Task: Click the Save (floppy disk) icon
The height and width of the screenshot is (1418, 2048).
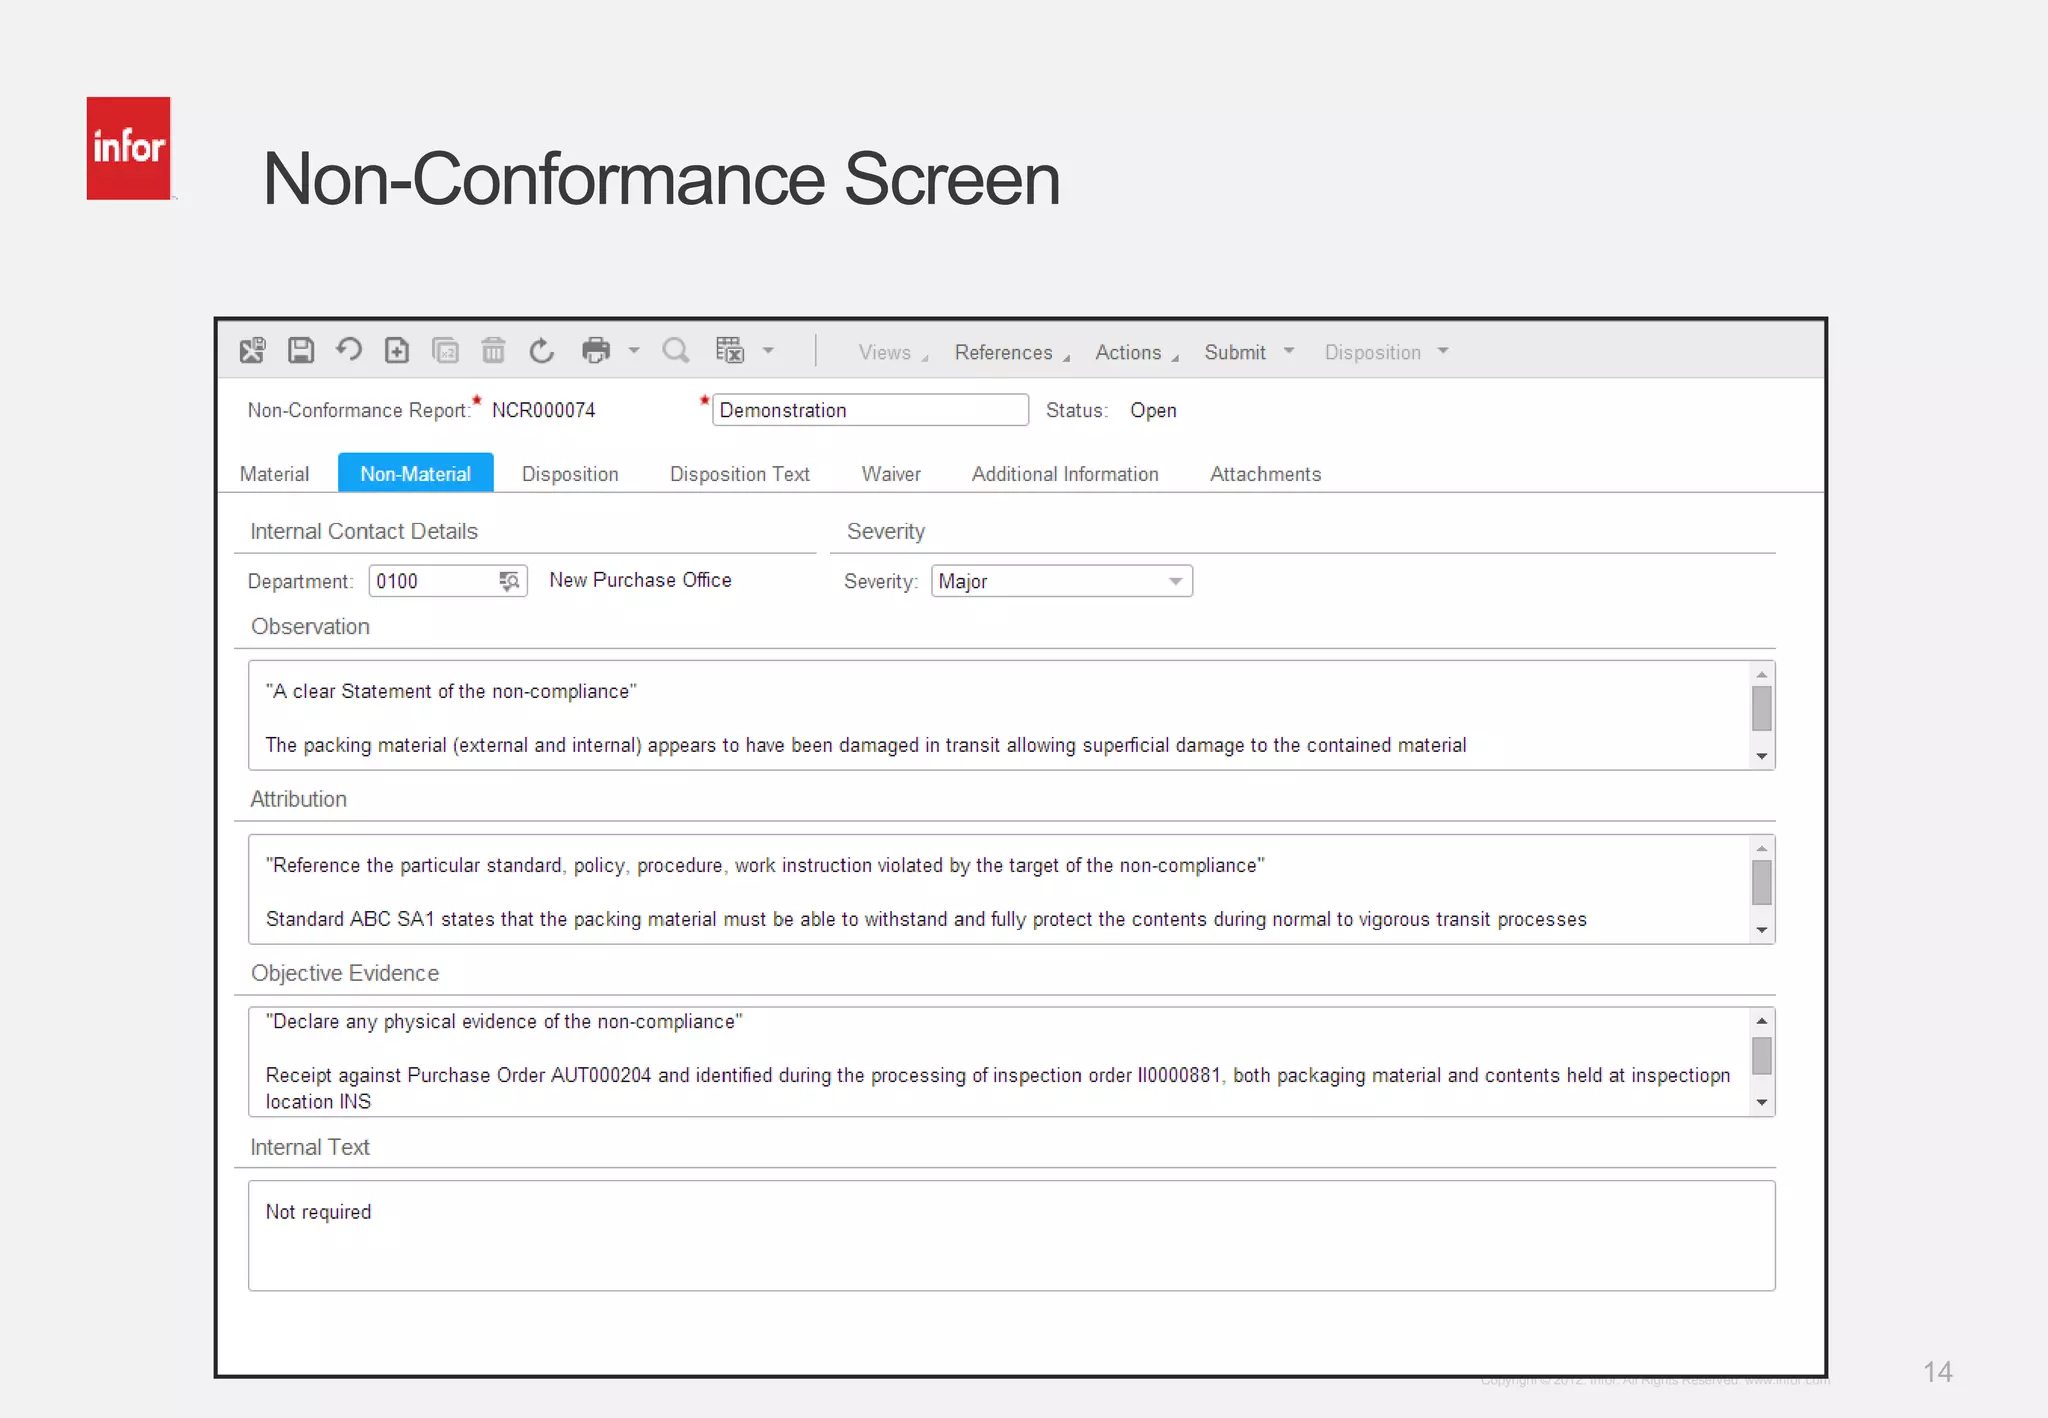Action: coord(301,351)
